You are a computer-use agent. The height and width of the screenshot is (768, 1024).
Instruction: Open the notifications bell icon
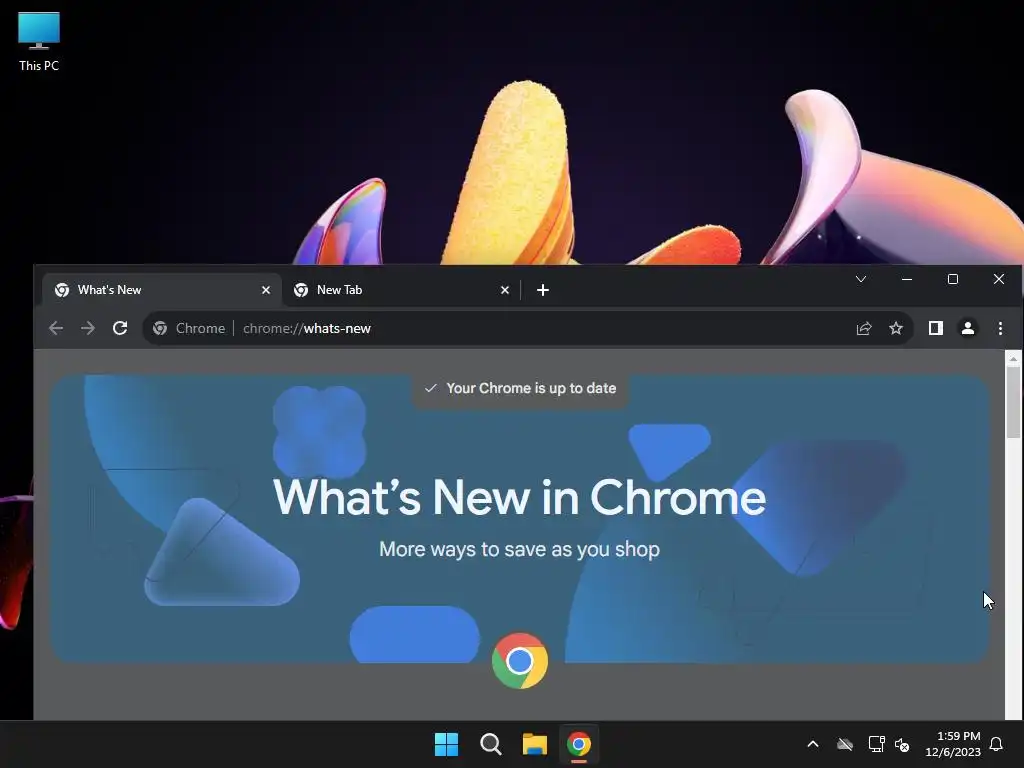[x=997, y=744]
